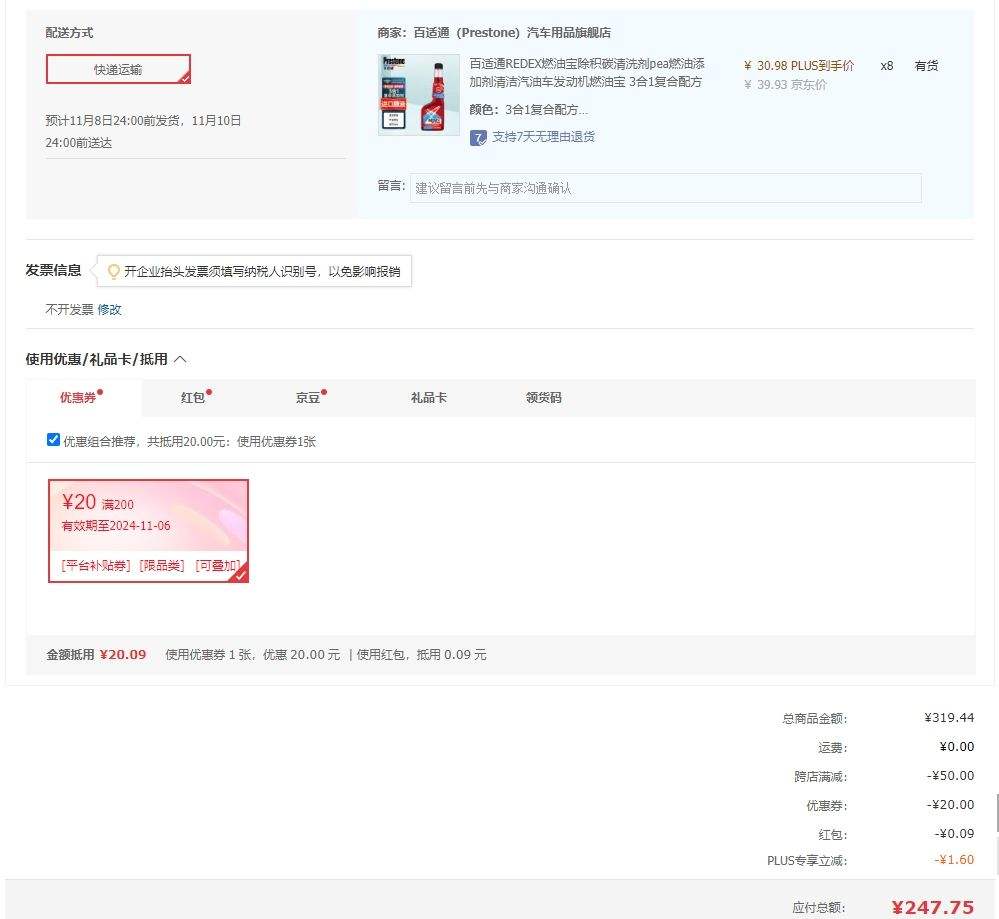Switch to the 红包 tab
Image resolution: width=999 pixels, height=919 pixels.
pyautogui.click(x=193, y=397)
